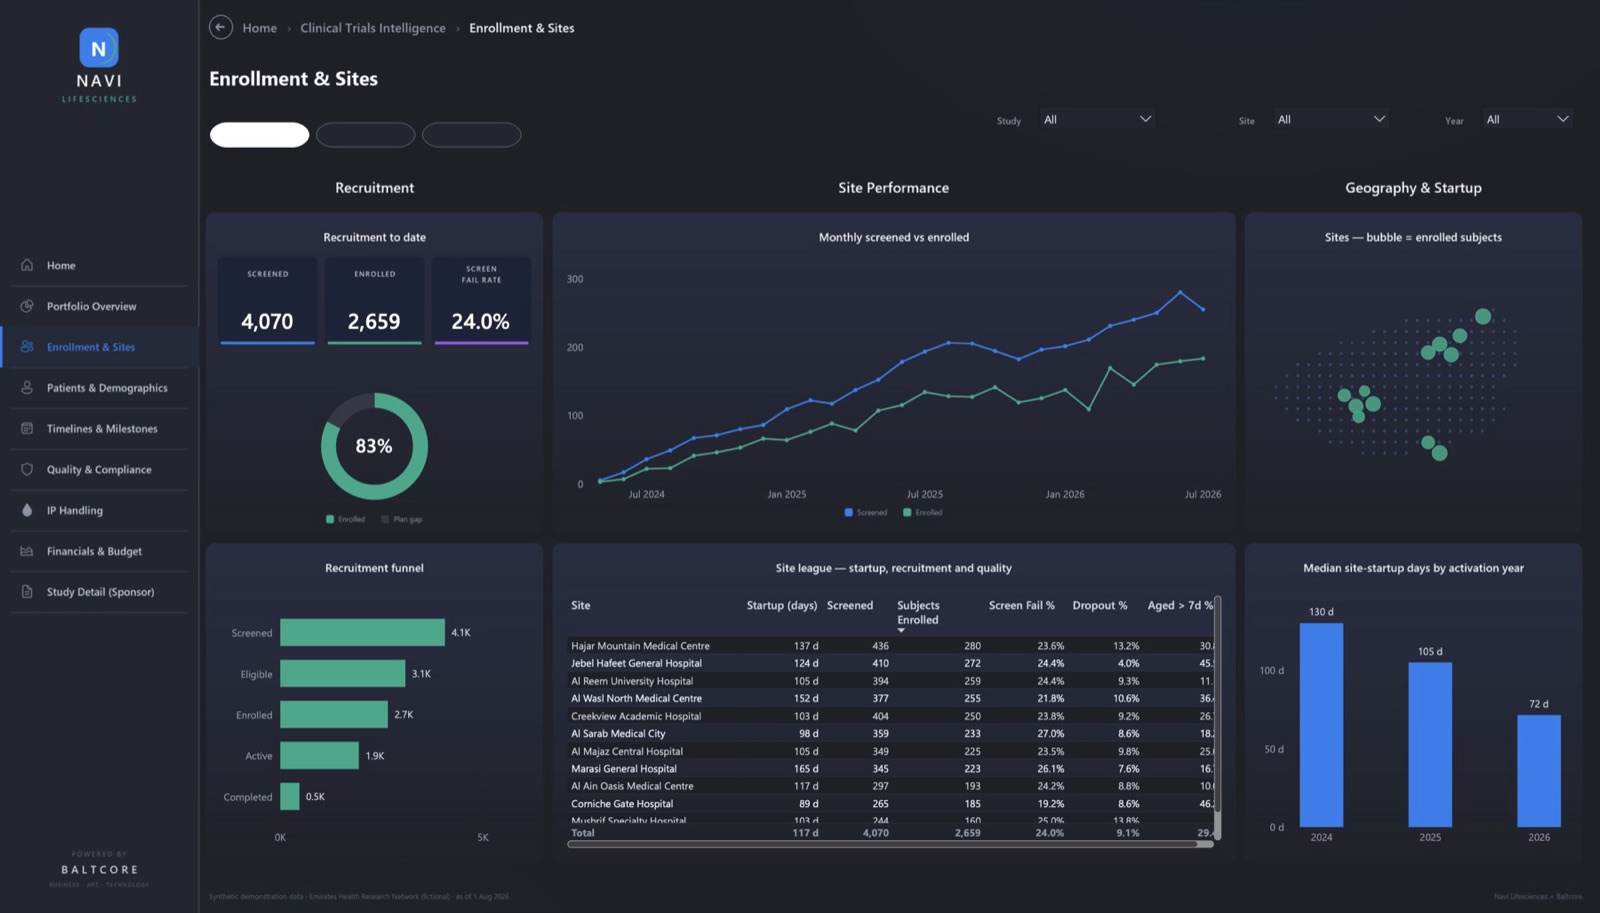Click the Portfolio Overview pie icon

[x=27, y=306]
